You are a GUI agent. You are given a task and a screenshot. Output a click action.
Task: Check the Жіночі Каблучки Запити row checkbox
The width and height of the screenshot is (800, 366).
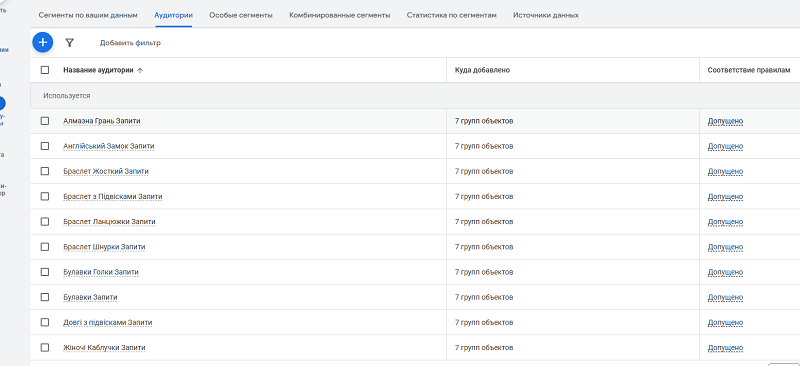45,348
